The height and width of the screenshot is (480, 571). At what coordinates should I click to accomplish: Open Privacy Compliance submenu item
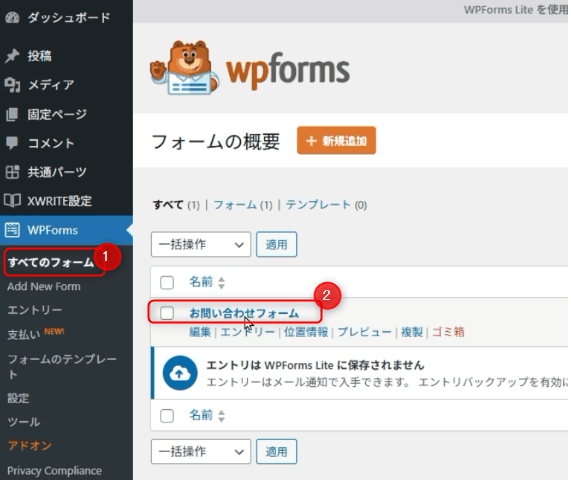(54, 471)
